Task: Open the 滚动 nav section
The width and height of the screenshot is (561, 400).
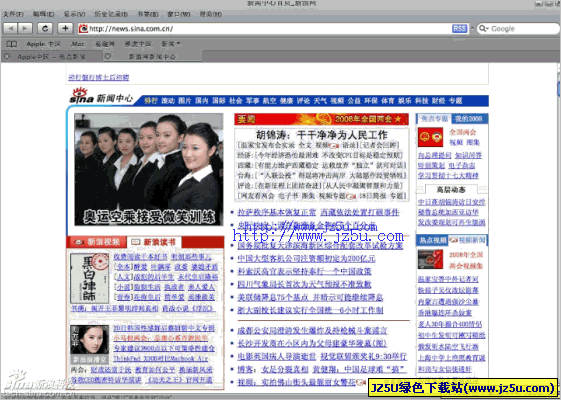Action: [168, 101]
